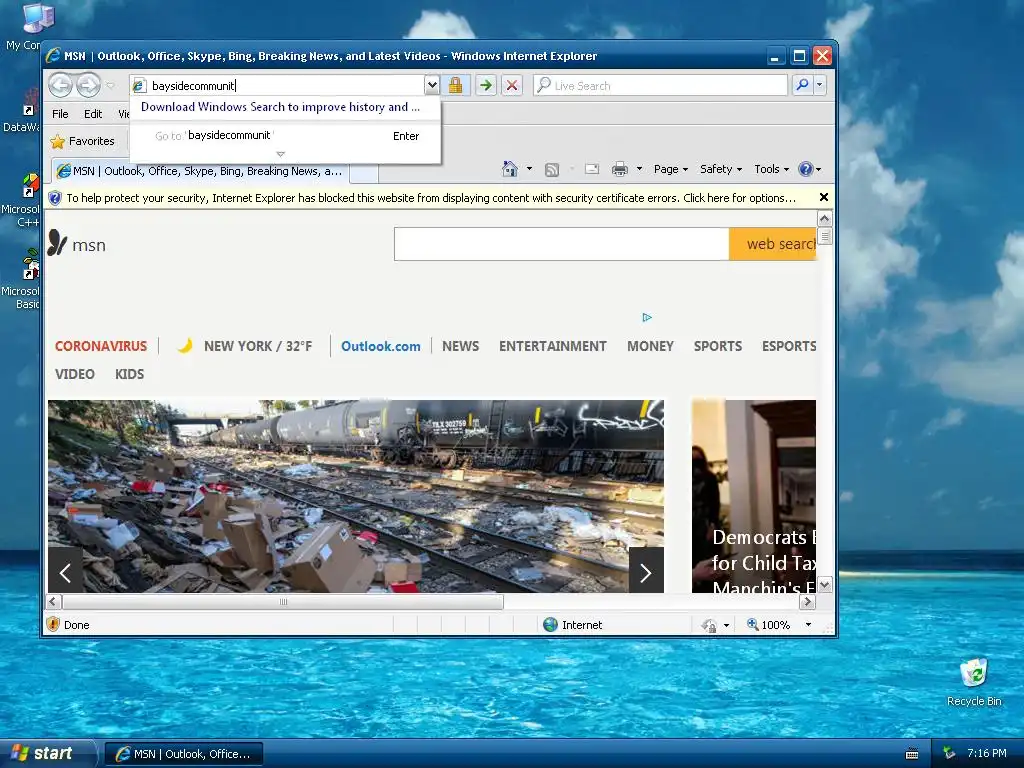Select the MSN browser tab

pos(200,171)
